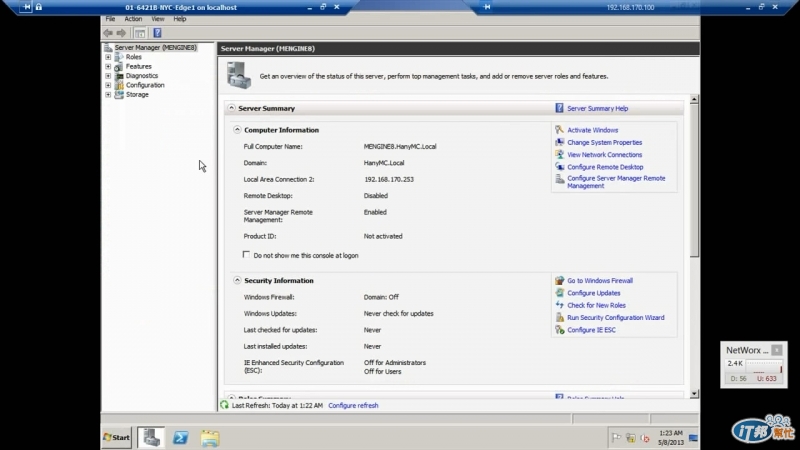Open the Help toolbar icon
The image size is (800, 450).
(157, 33)
